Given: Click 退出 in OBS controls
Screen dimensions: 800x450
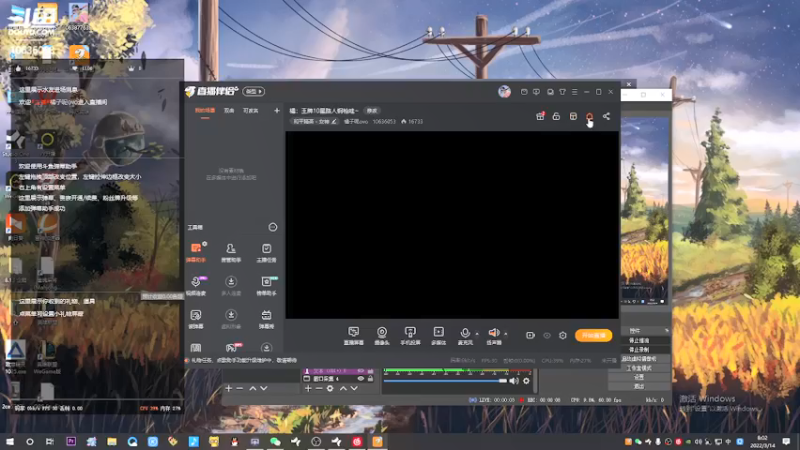Looking at the screenshot, I should point(639,386).
